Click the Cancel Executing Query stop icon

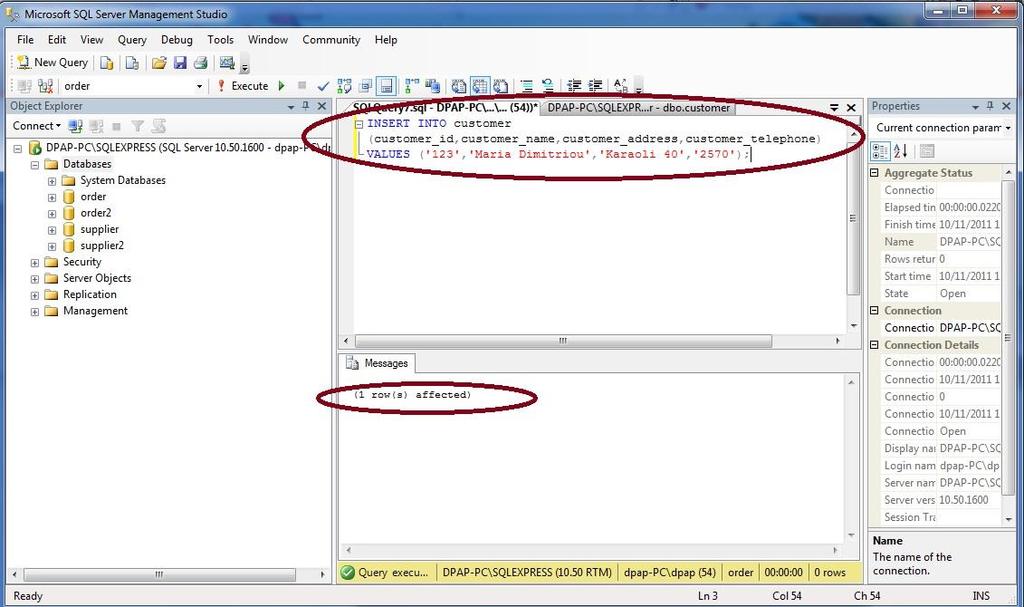302,86
